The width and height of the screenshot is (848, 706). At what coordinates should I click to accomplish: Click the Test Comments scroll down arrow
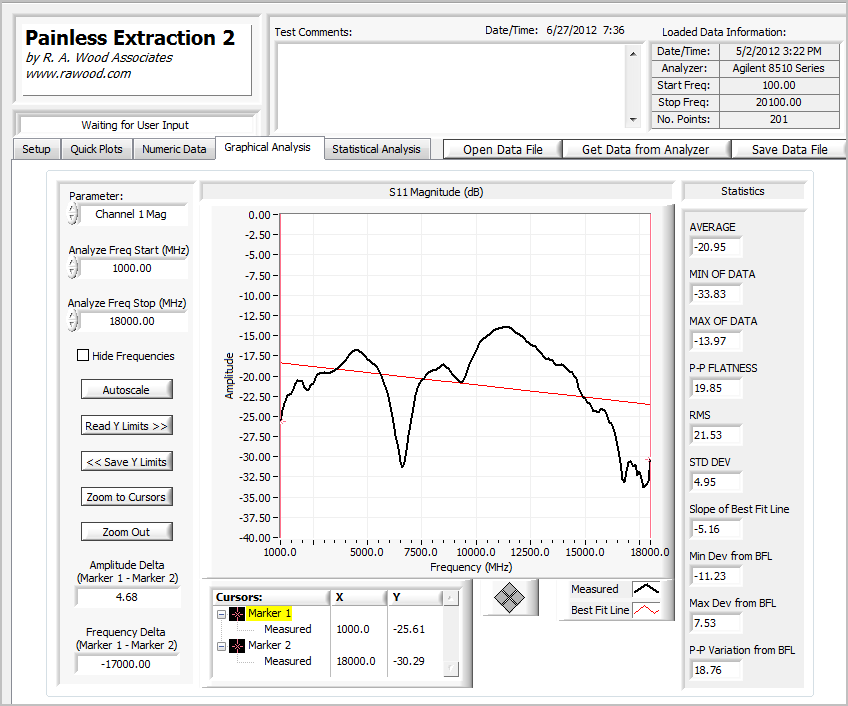(x=633, y=120)
